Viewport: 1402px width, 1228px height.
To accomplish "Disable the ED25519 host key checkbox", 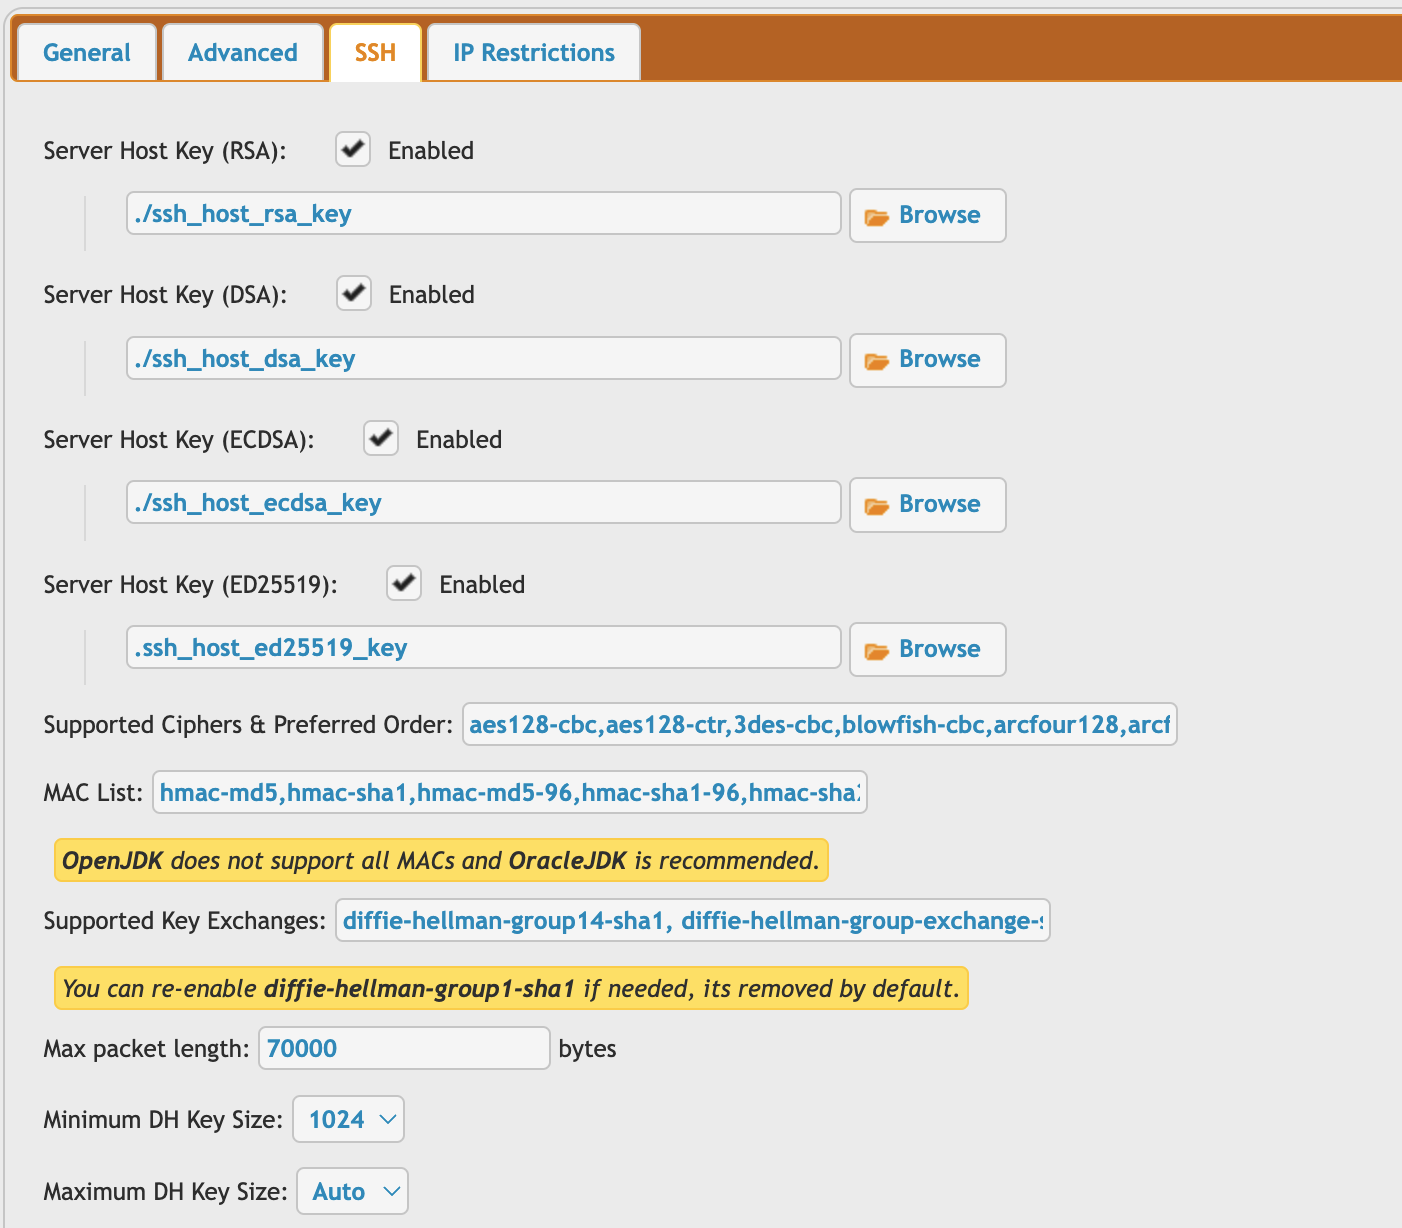I will (x=404, y=583).
